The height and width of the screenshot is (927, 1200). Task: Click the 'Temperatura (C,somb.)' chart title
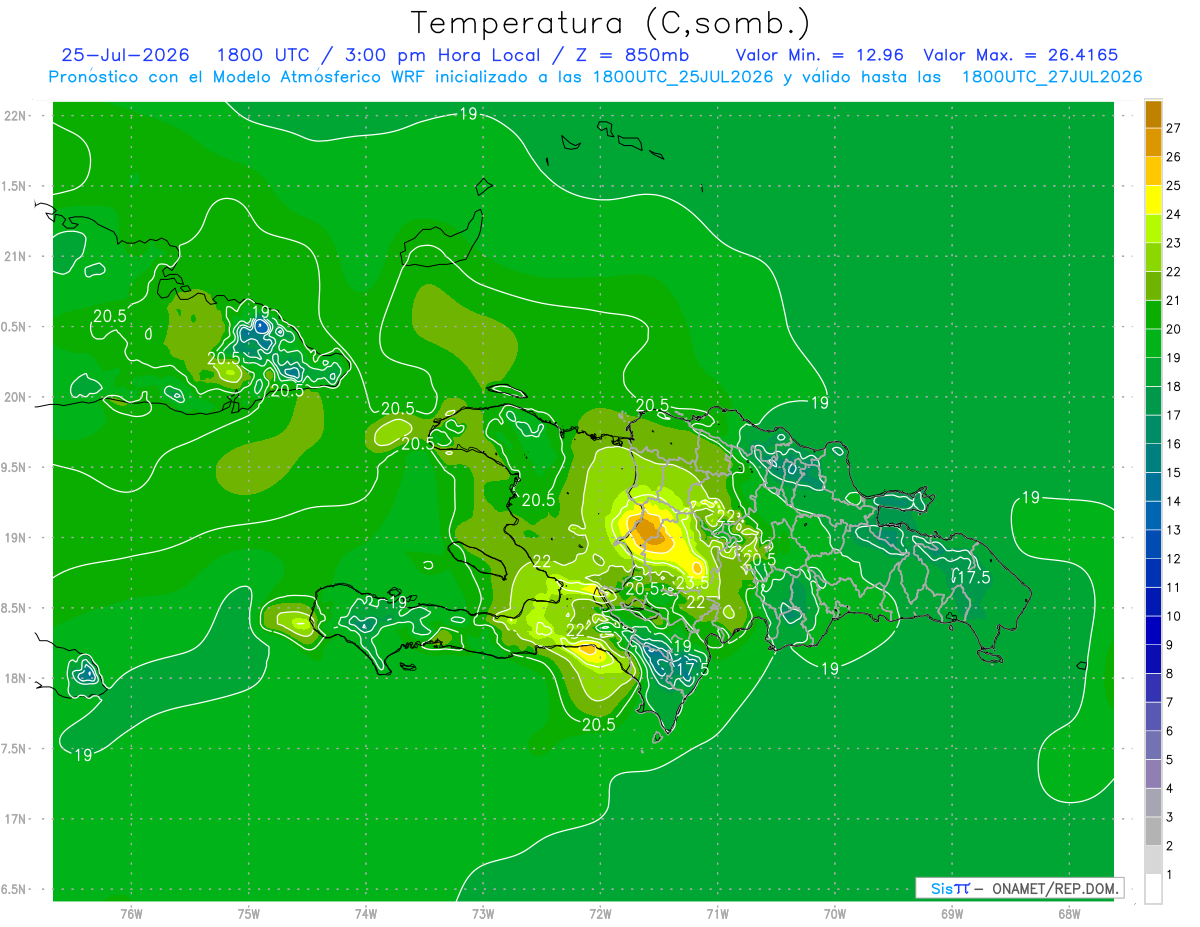click(x=610, y=23)
